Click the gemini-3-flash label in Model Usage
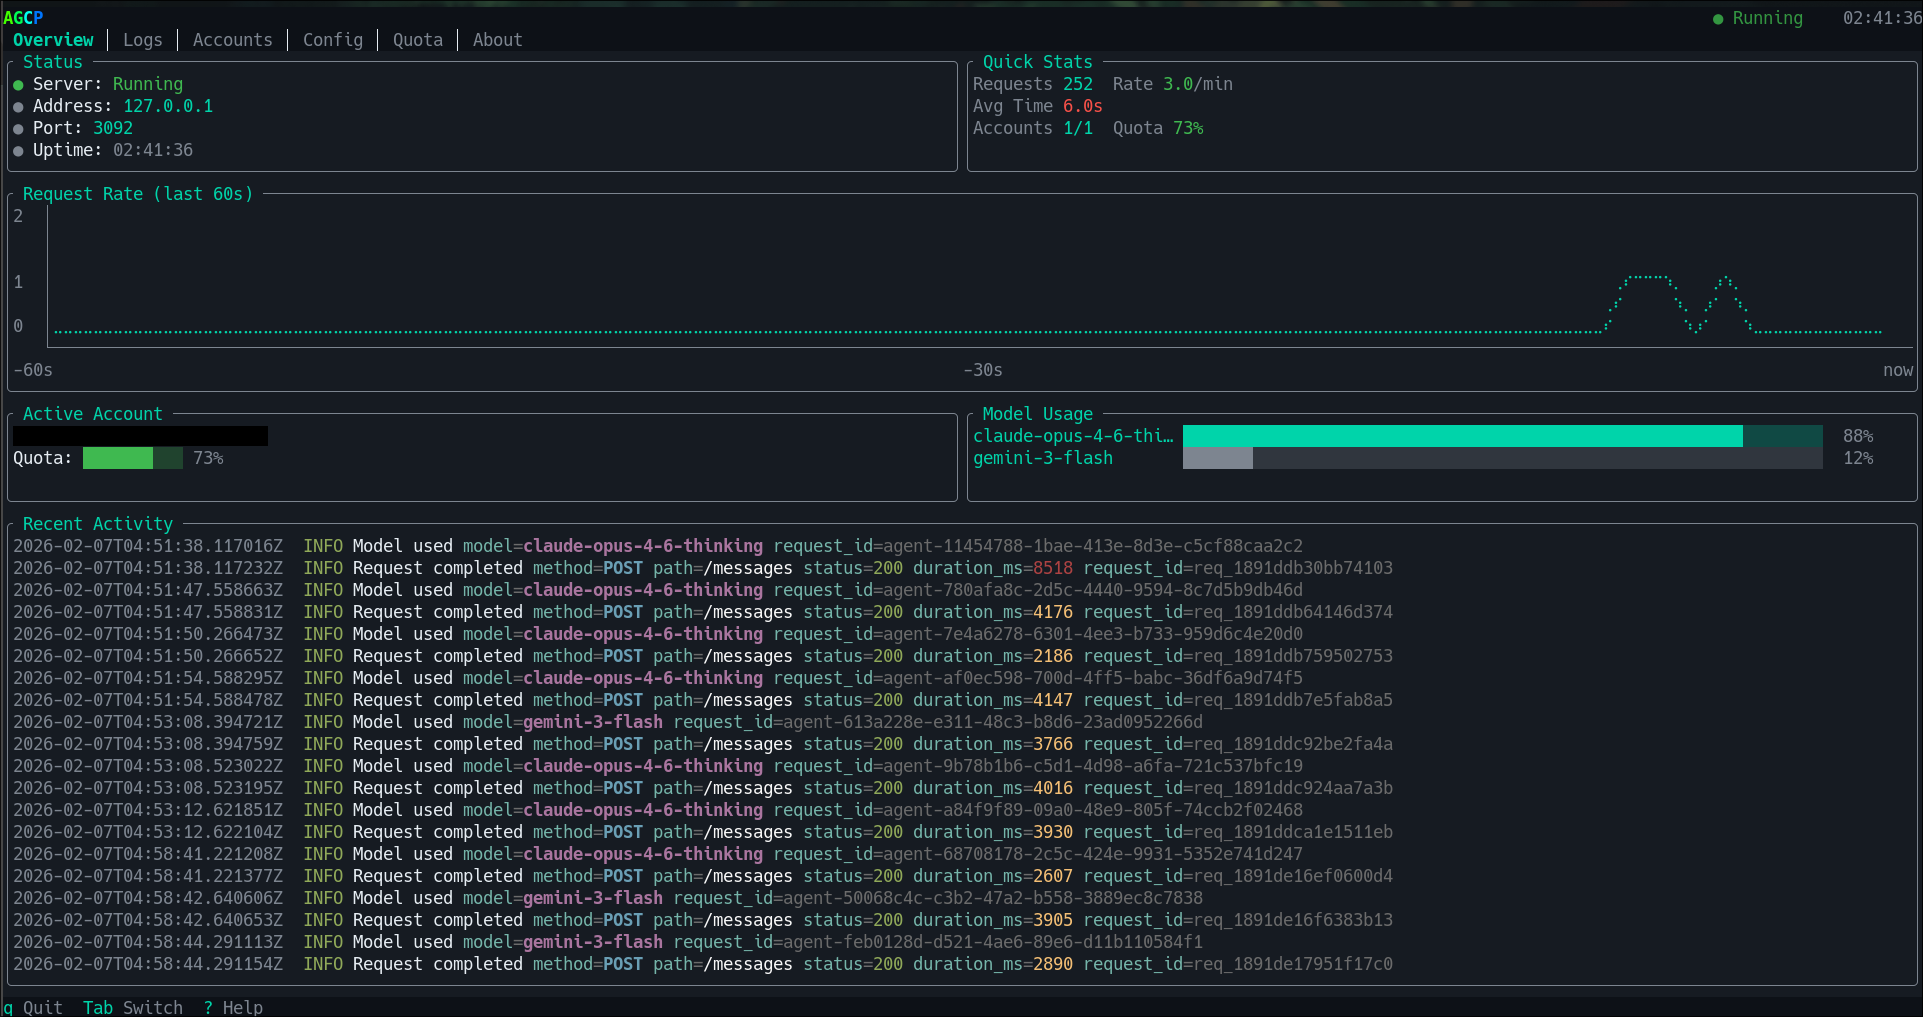The image size is (1923, 1017). pos(1043,458)
